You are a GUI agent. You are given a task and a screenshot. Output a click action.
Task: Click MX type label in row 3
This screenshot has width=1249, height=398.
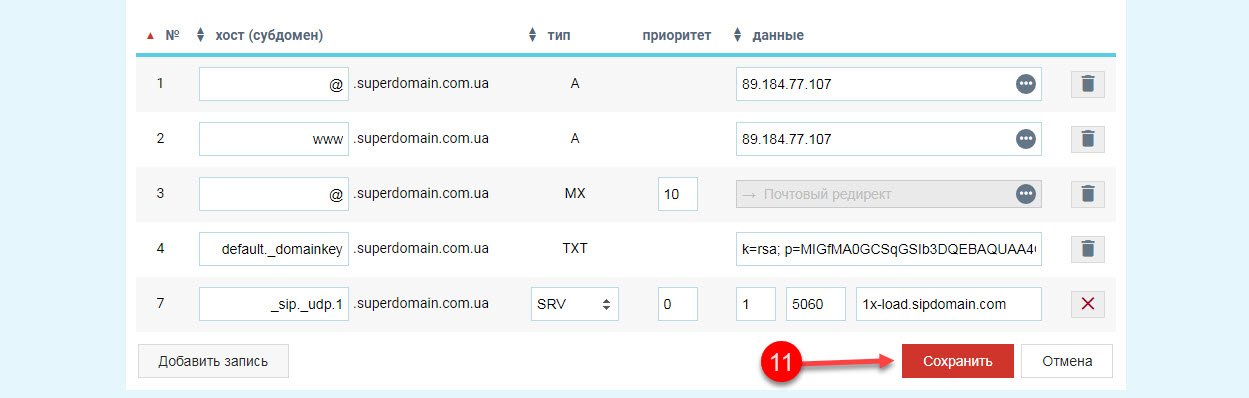[575, 194]
